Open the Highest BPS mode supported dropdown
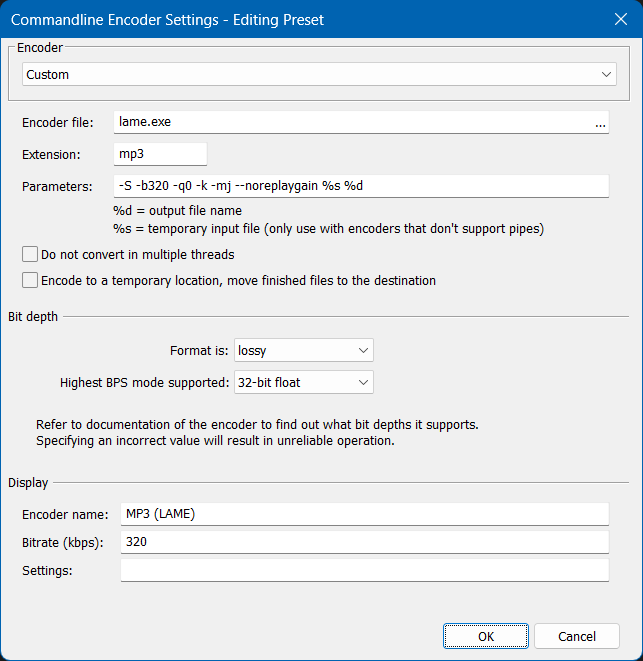The width and height of the screenshot is (643, 661). [x=303, y=382]
